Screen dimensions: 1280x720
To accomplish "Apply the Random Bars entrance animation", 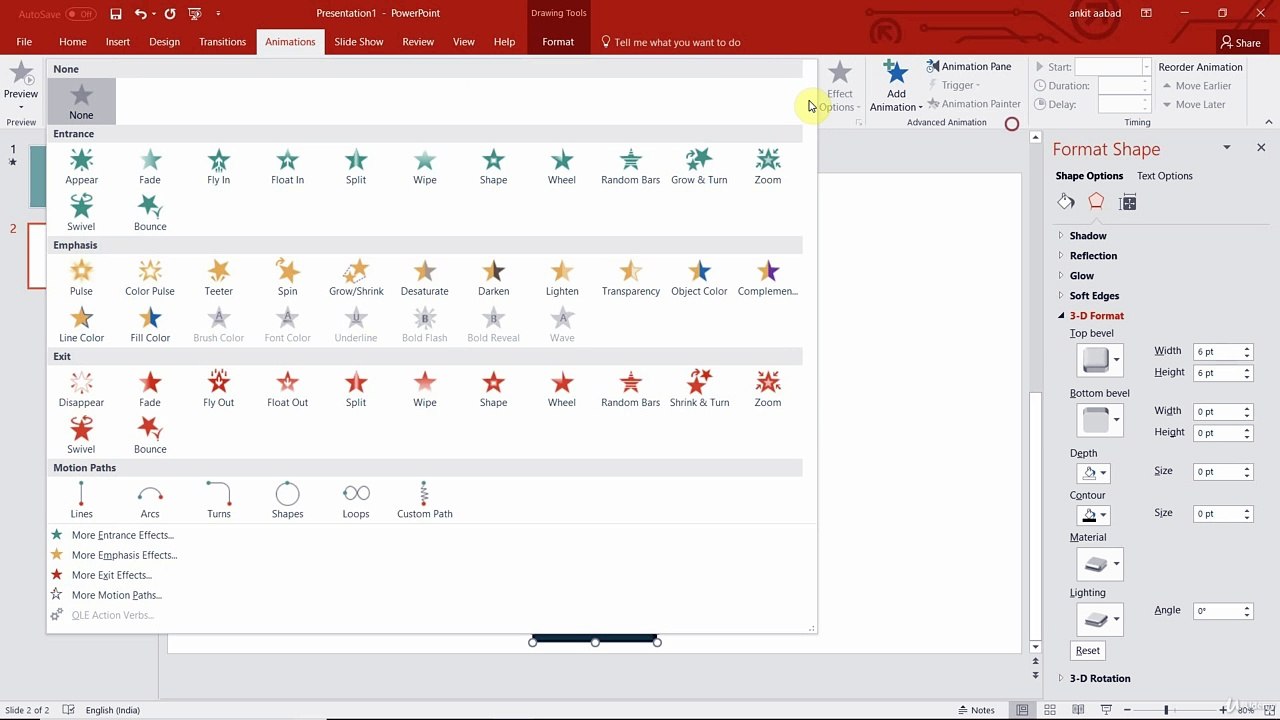I will point(630,166).
